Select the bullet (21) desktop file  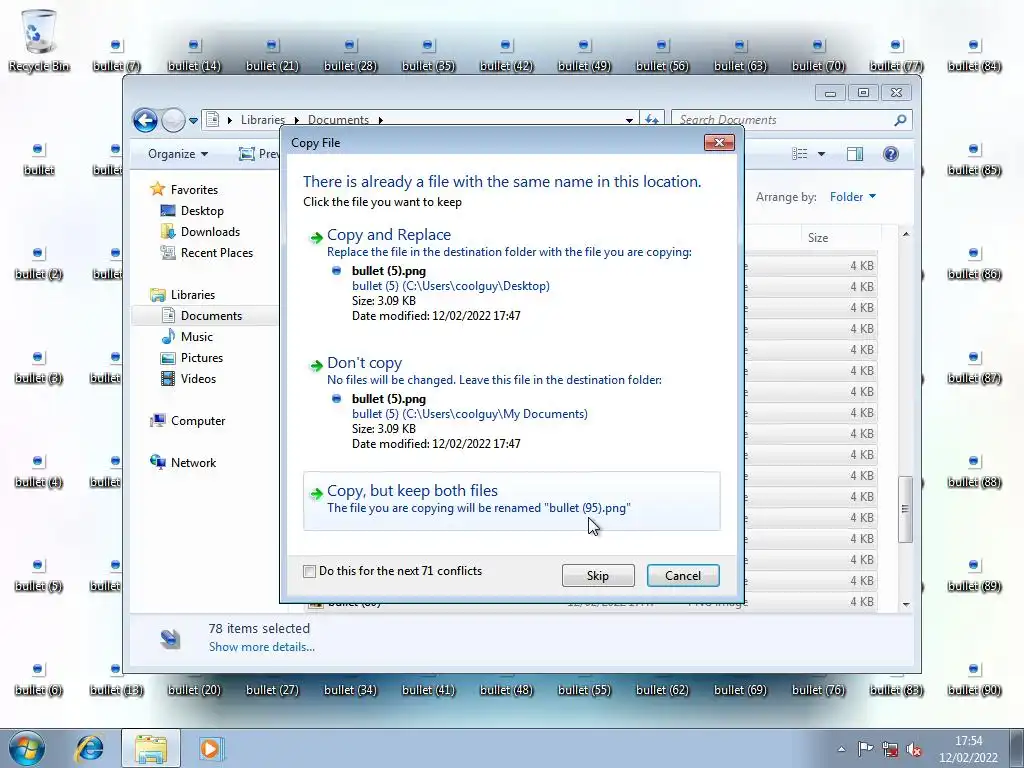point(272,55)
